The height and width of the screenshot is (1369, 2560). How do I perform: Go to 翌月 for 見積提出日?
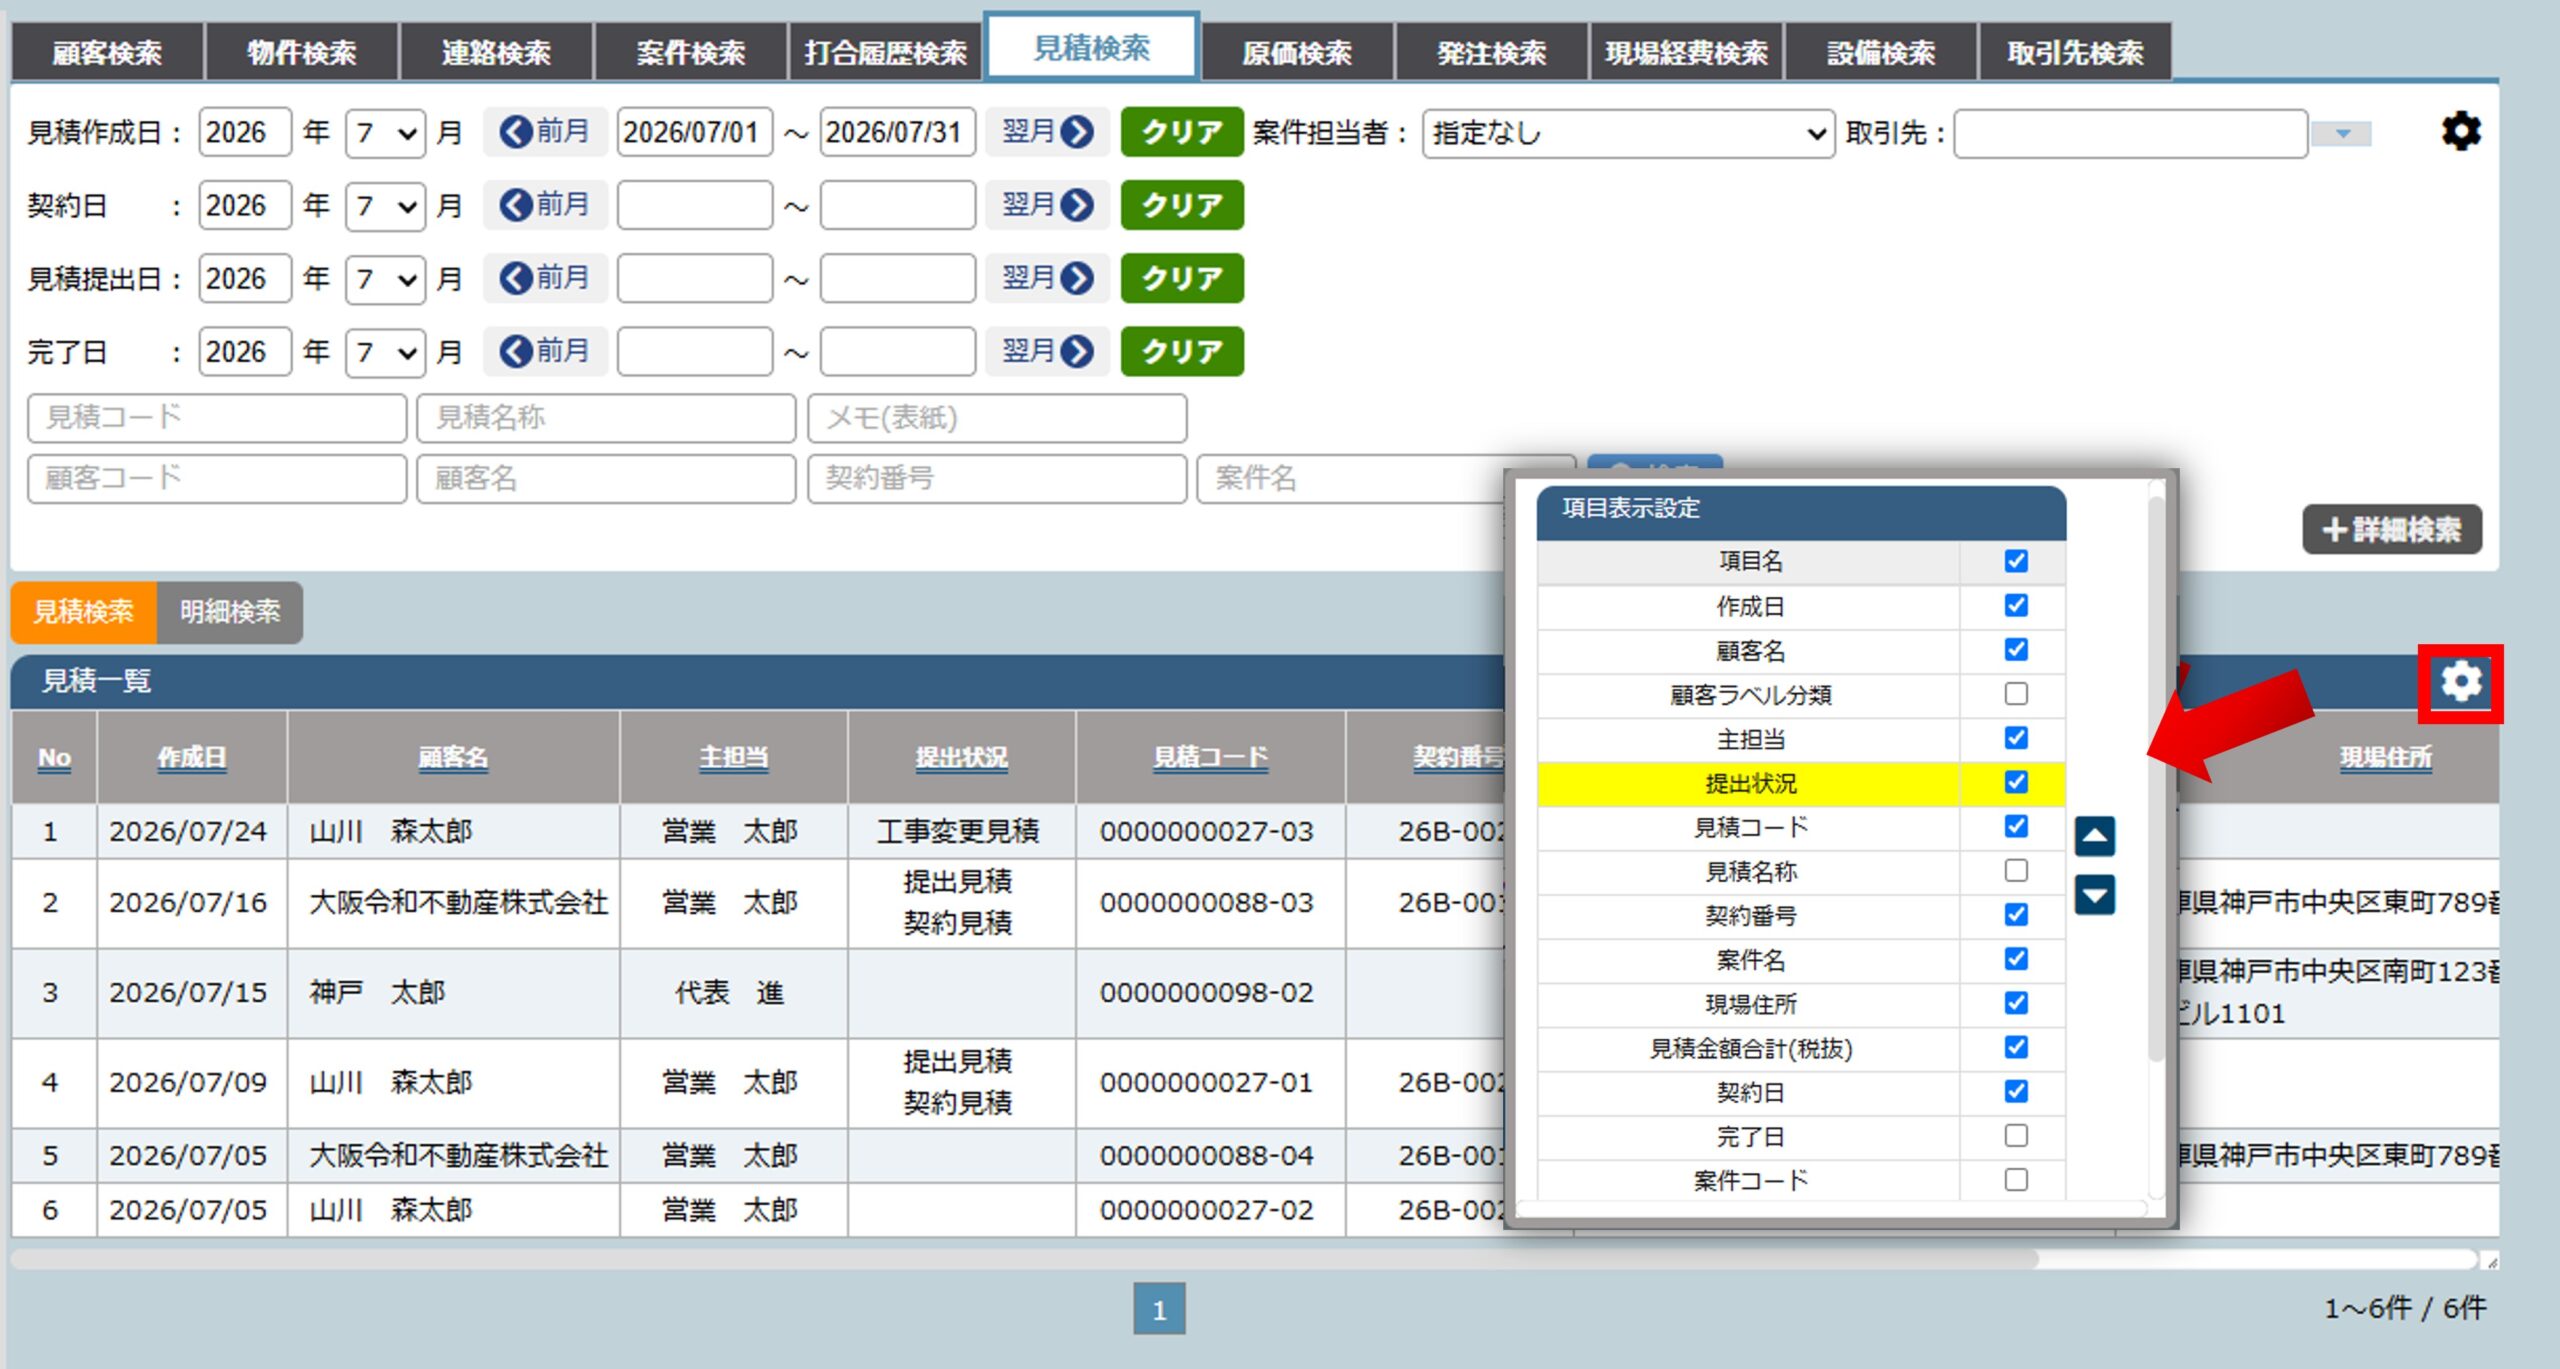point(1047,278)
